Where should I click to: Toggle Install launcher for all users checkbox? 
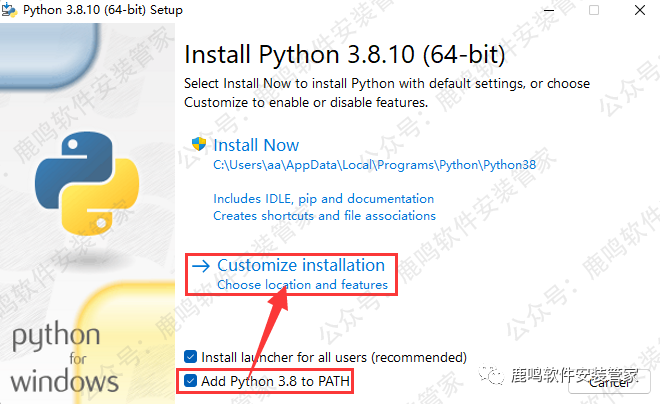pyautogui.click(x=192, y=357)
